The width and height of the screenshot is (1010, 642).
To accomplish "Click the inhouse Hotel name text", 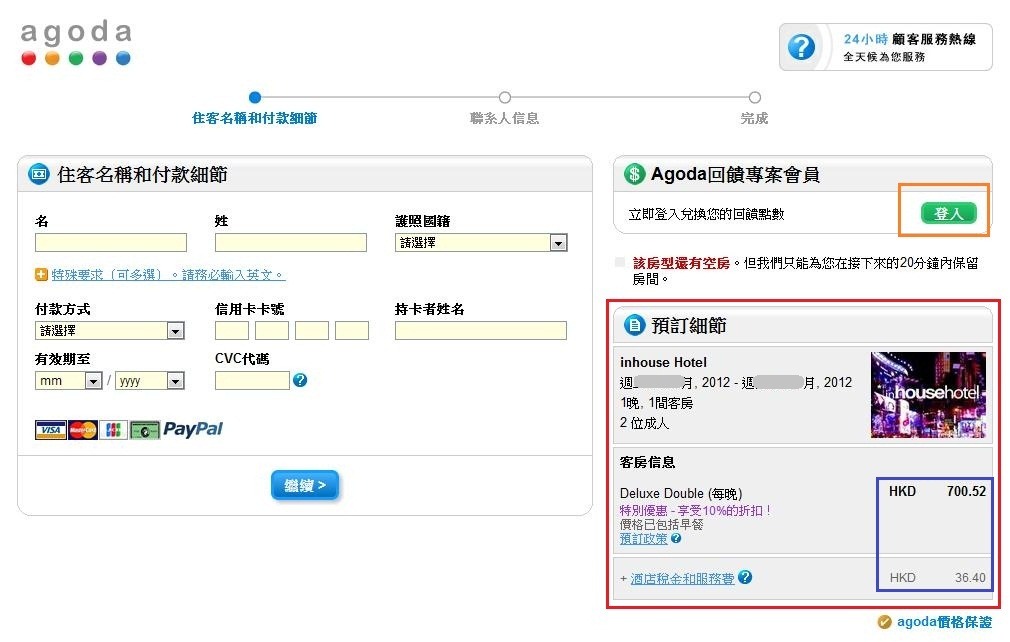I will [663, 363].
